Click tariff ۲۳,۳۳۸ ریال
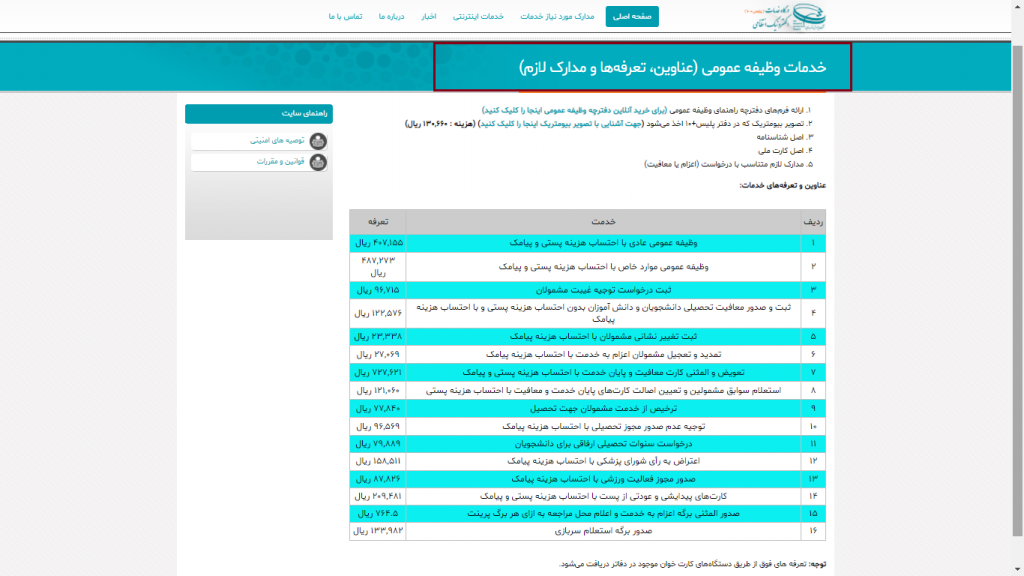Screen dimensions: 1024x576 [378, 336]
